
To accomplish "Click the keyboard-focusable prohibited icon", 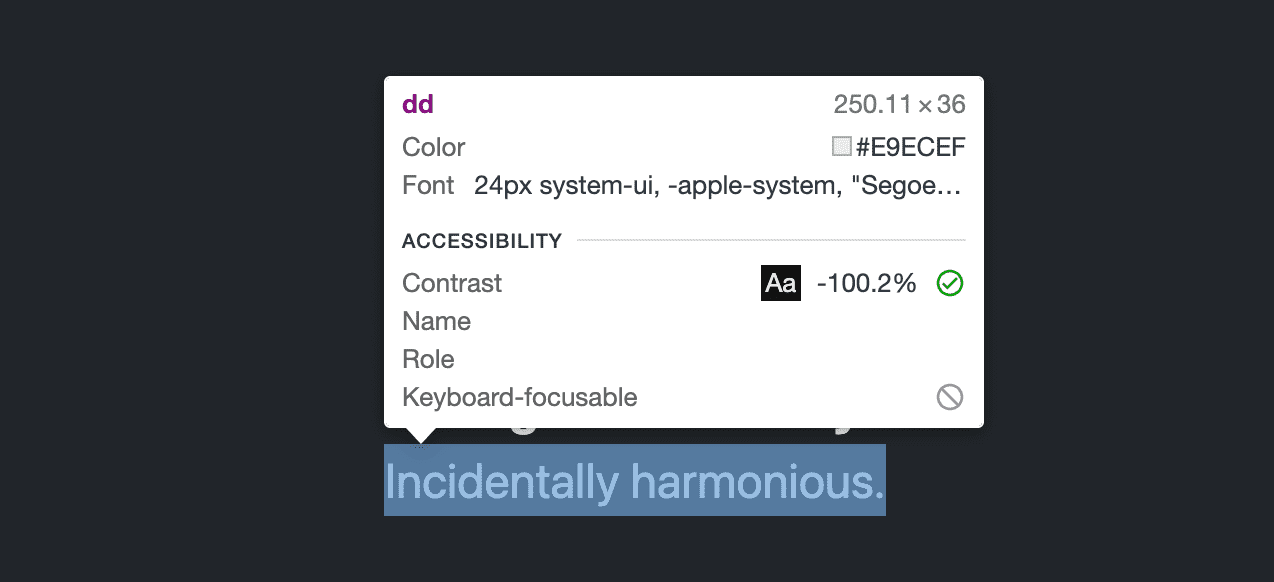I will [949, 397].
